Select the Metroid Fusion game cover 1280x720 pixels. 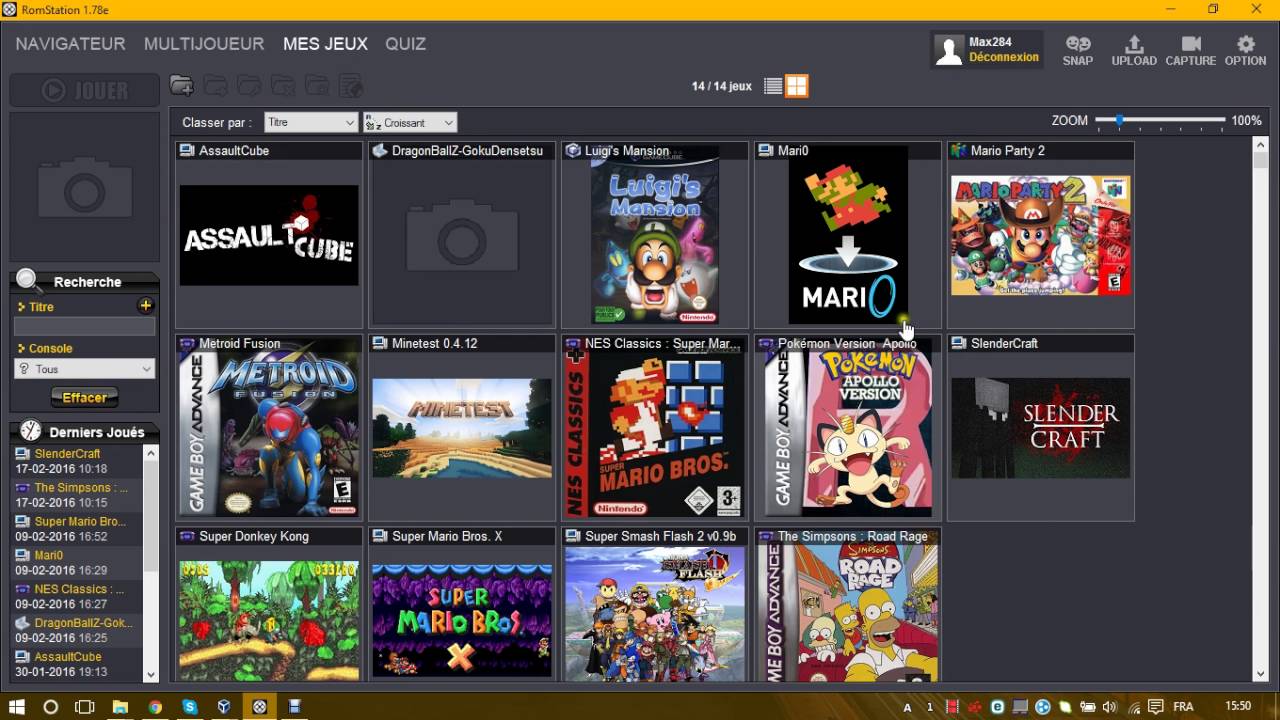(x=269, y=427)
